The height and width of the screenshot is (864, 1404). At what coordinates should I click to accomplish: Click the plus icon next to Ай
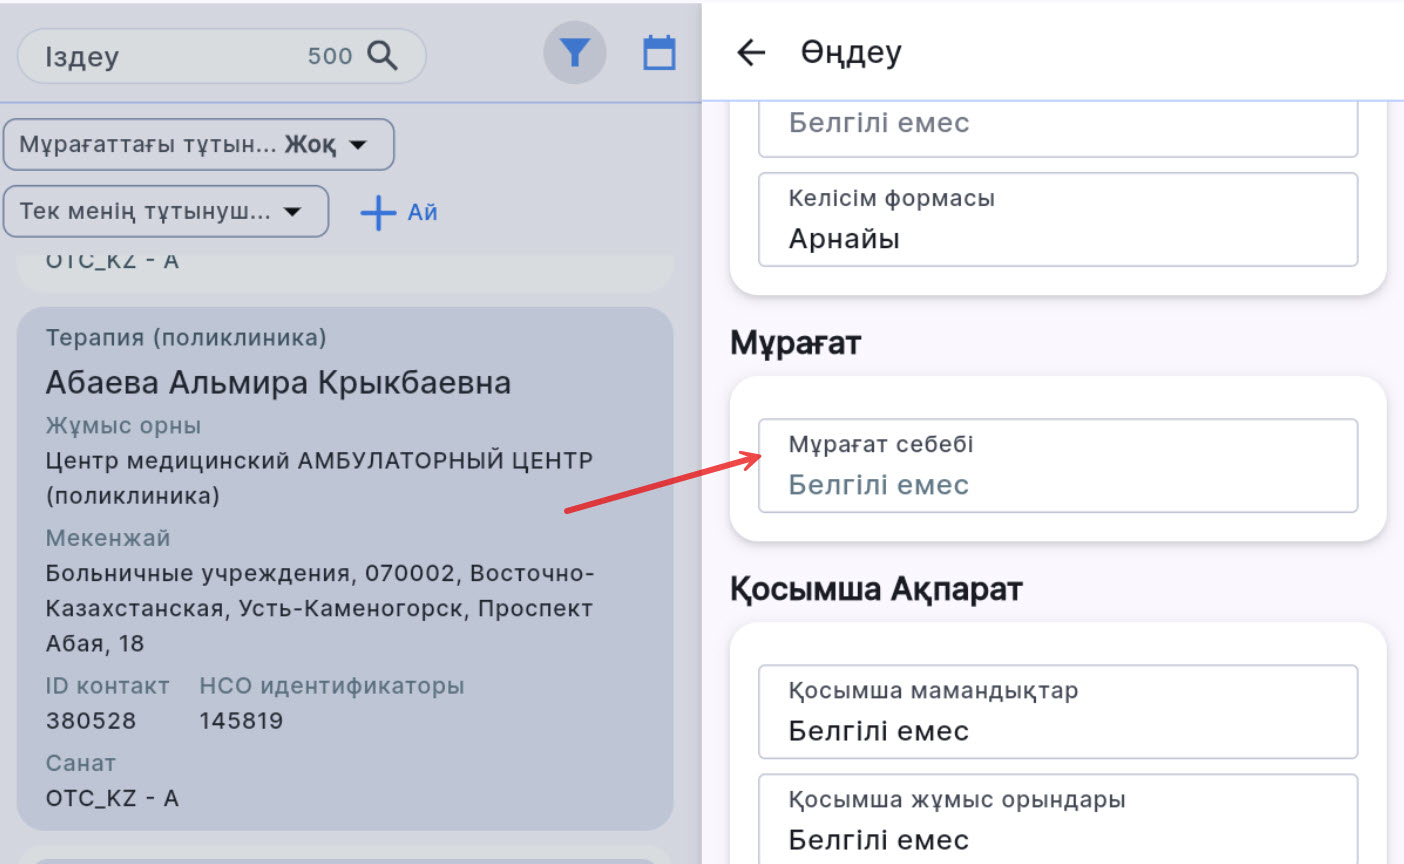(x=378, y=212)
